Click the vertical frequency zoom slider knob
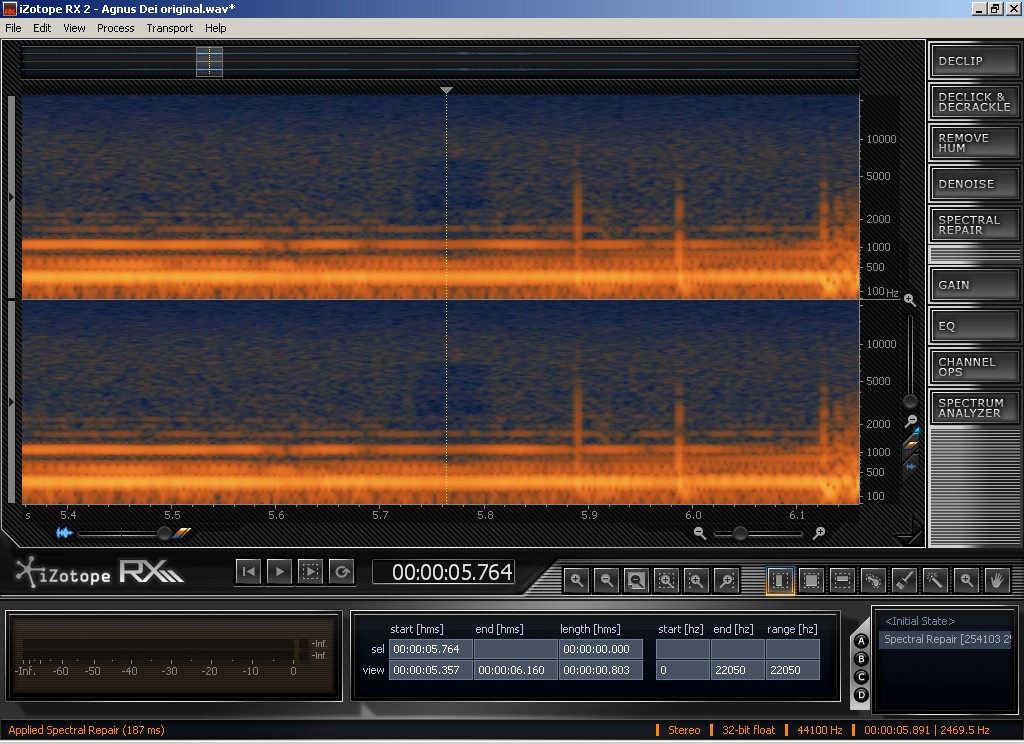 910,401
